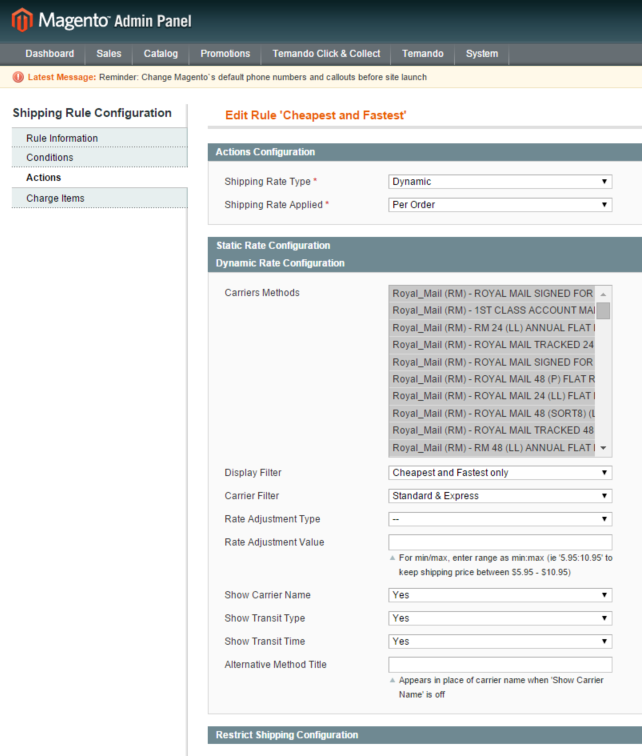642x756 pixels.
Task: Select ROYAL MAIL 48 (P) FLAT carrier method
Action: coord(492,379)
